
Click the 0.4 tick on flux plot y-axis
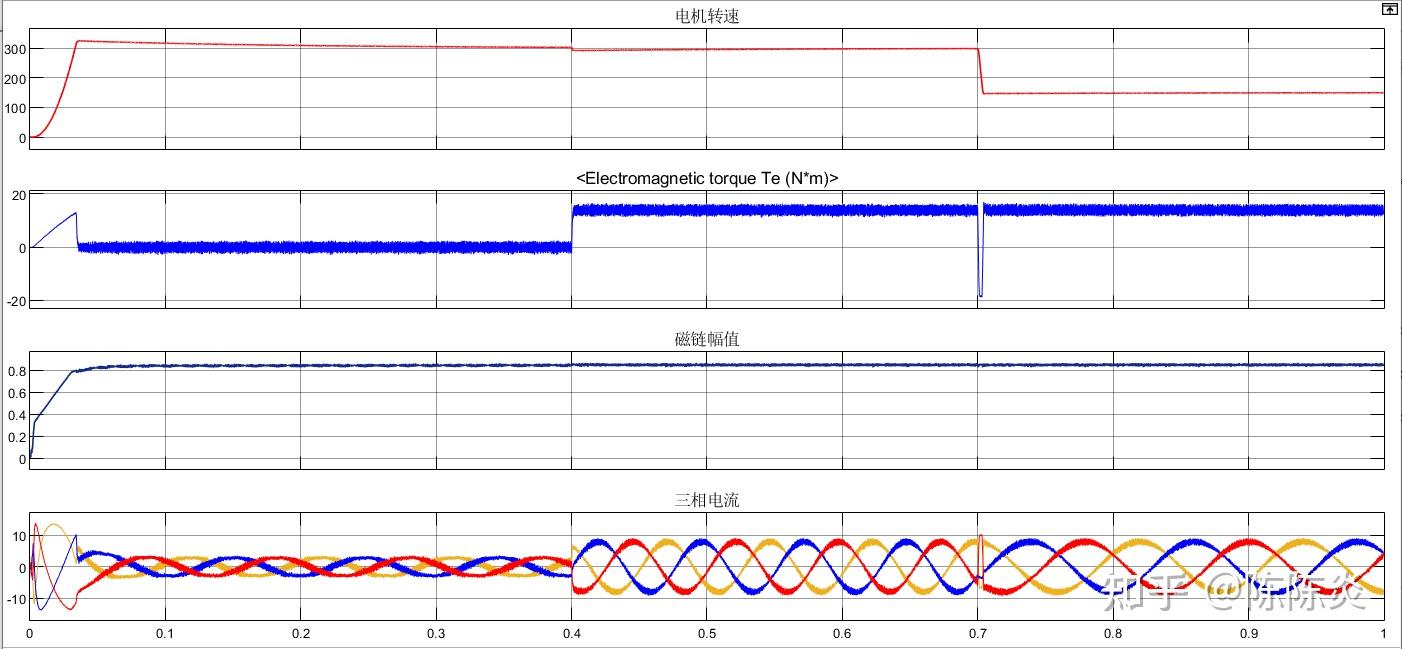coord(16,415)
